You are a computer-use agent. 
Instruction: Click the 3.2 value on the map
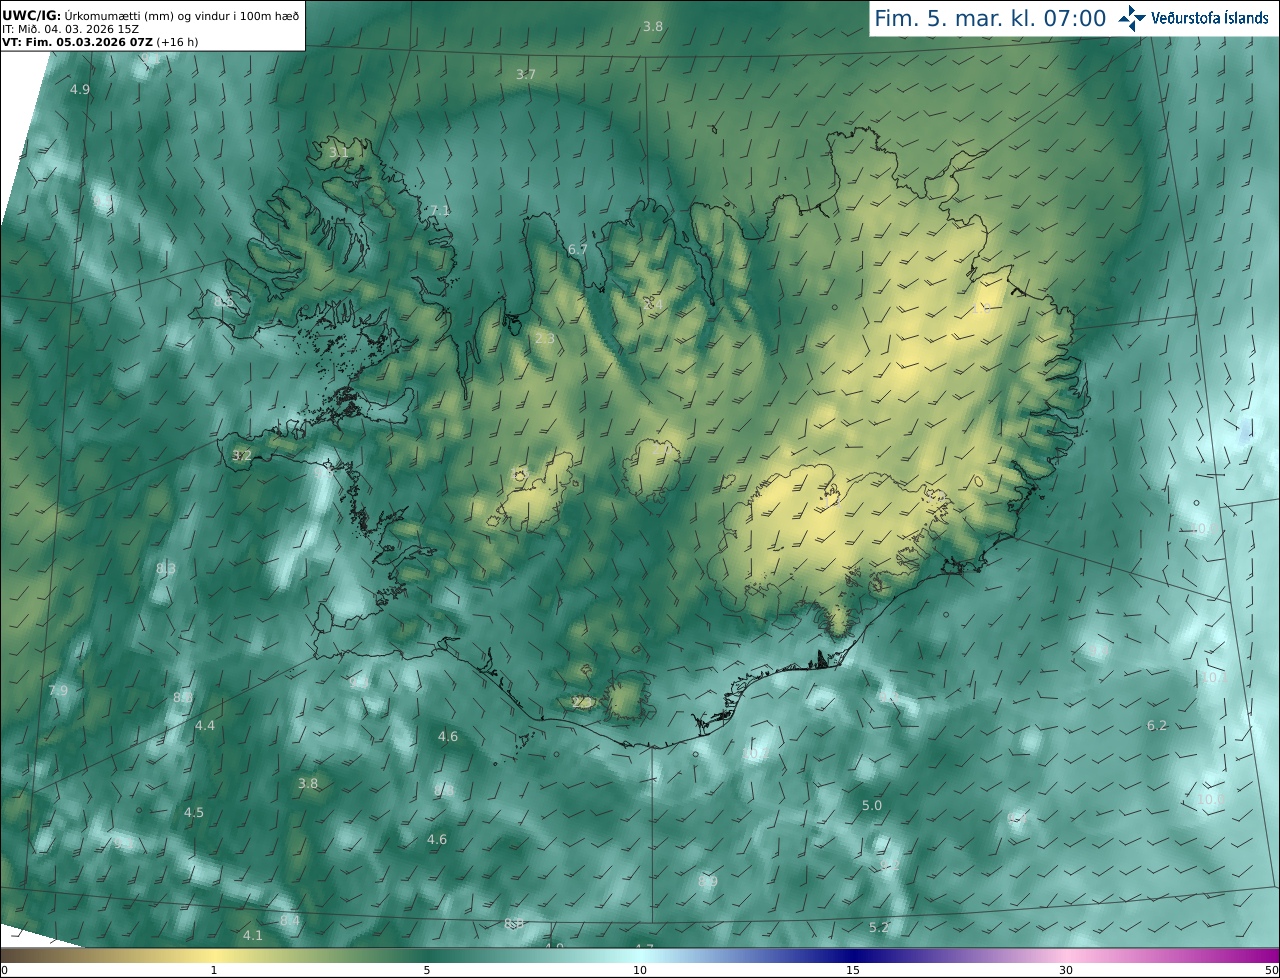click(x=241, y=455)
